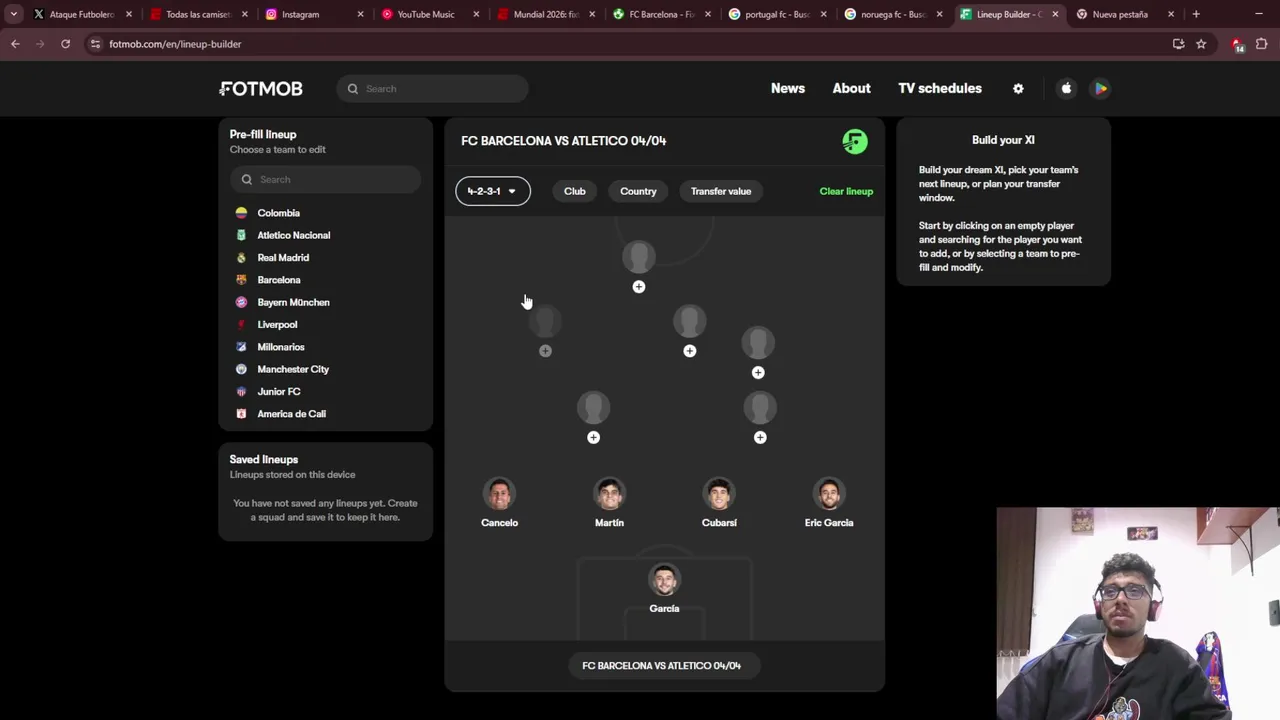Image resolution: width=1280 pixels, height=720 pixels.
Task: Switch to the noruega fc search tab
Action: 893,14
